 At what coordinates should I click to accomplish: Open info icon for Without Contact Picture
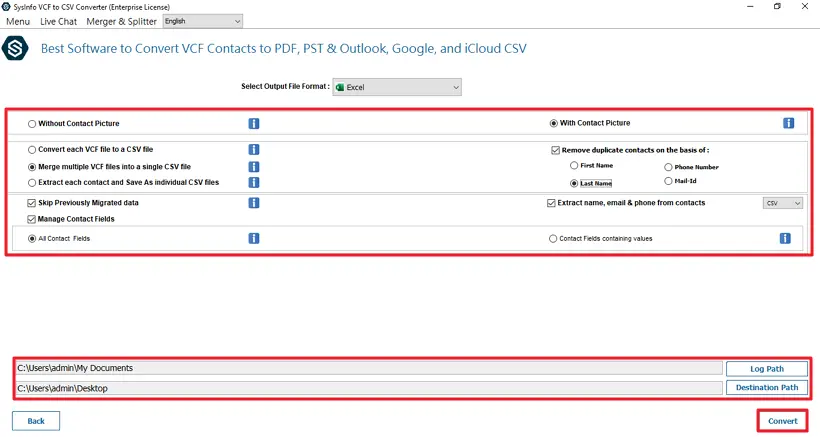coord(254,123)
